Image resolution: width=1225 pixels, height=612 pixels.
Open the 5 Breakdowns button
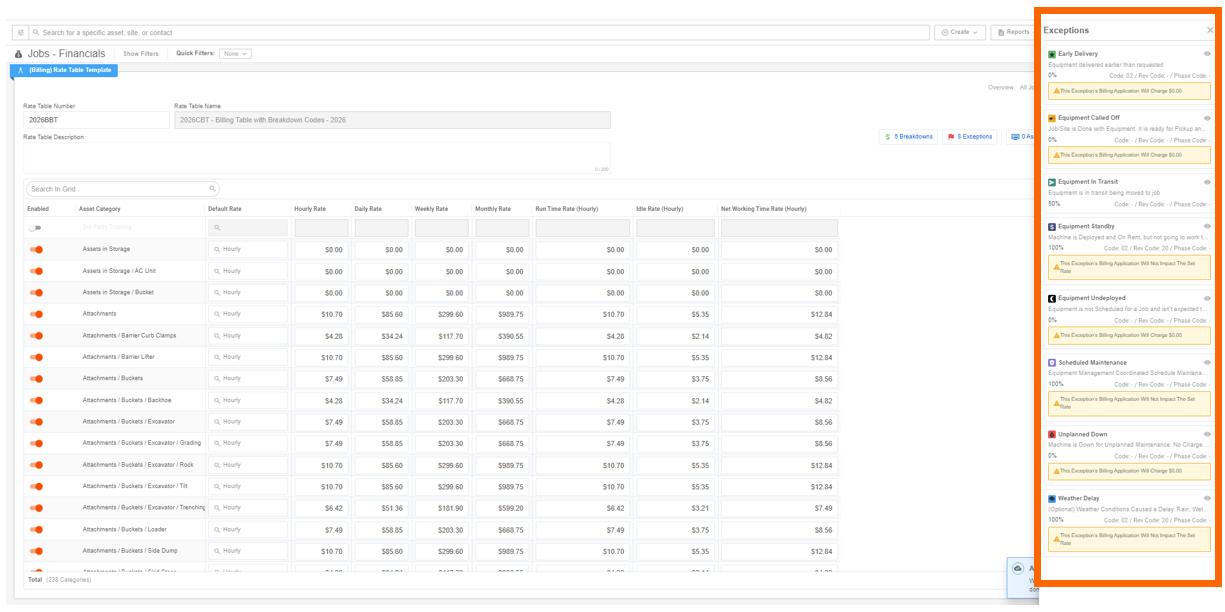tap(908, 136)
